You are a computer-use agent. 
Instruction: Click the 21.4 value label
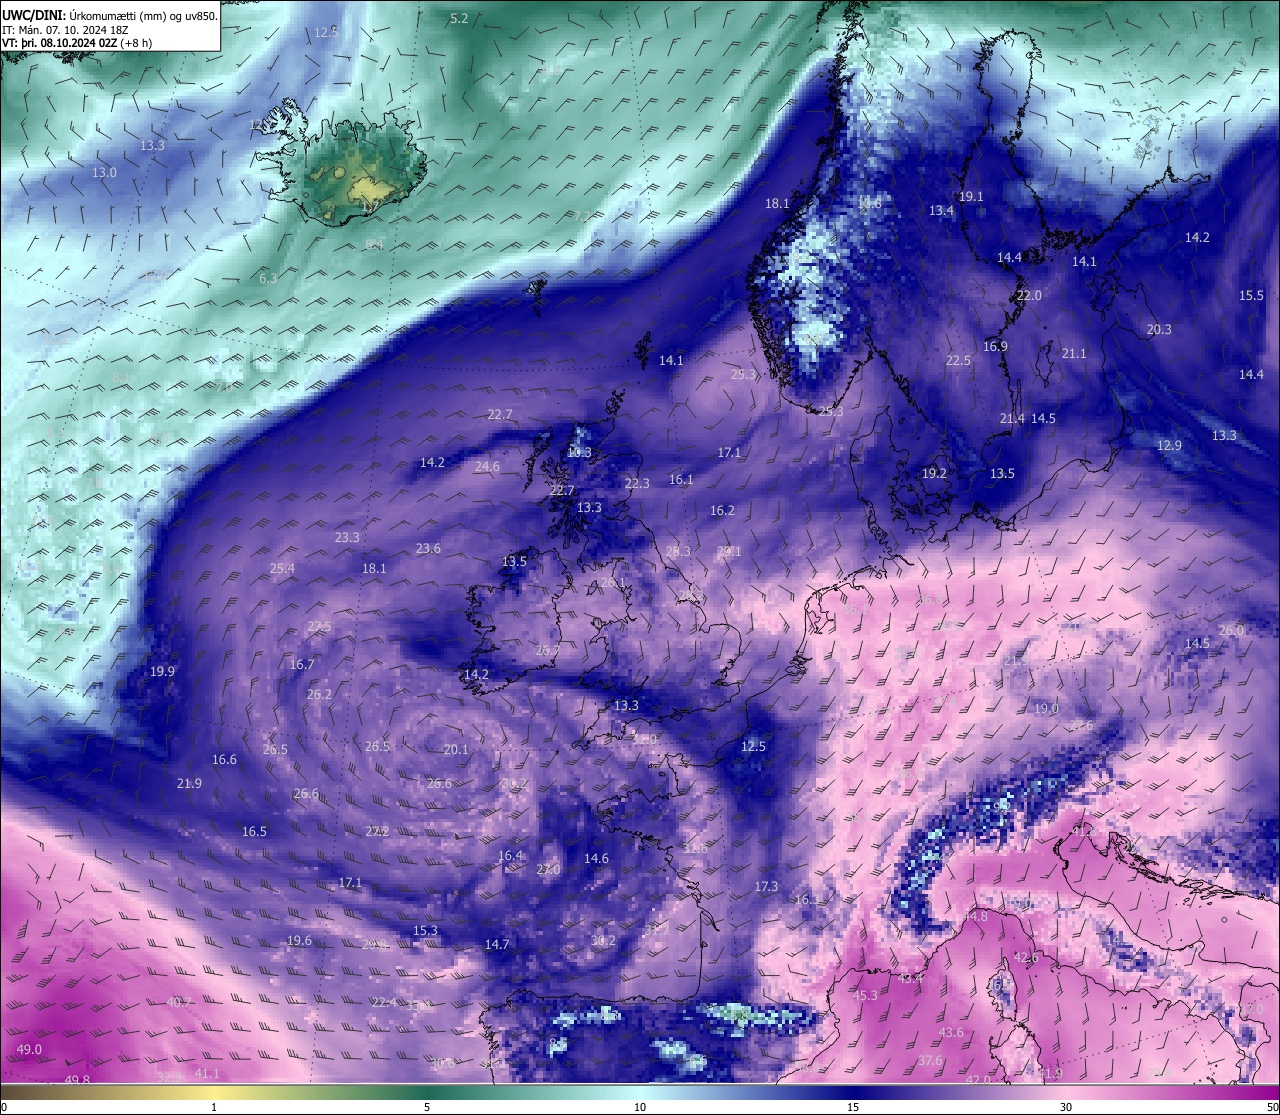[1012, 418]
